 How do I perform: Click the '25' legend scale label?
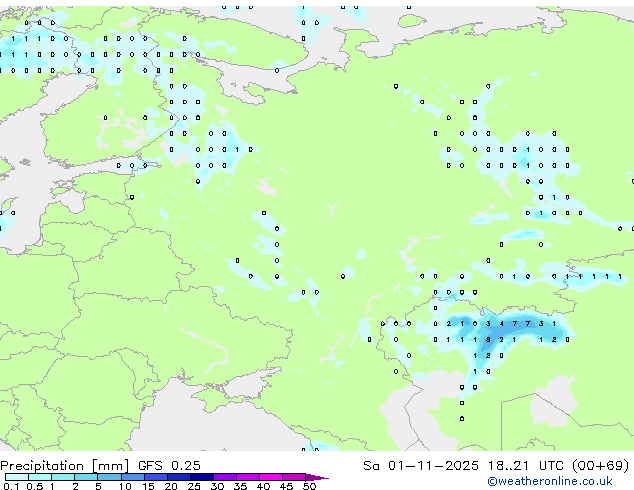click(x=194, y=486)
